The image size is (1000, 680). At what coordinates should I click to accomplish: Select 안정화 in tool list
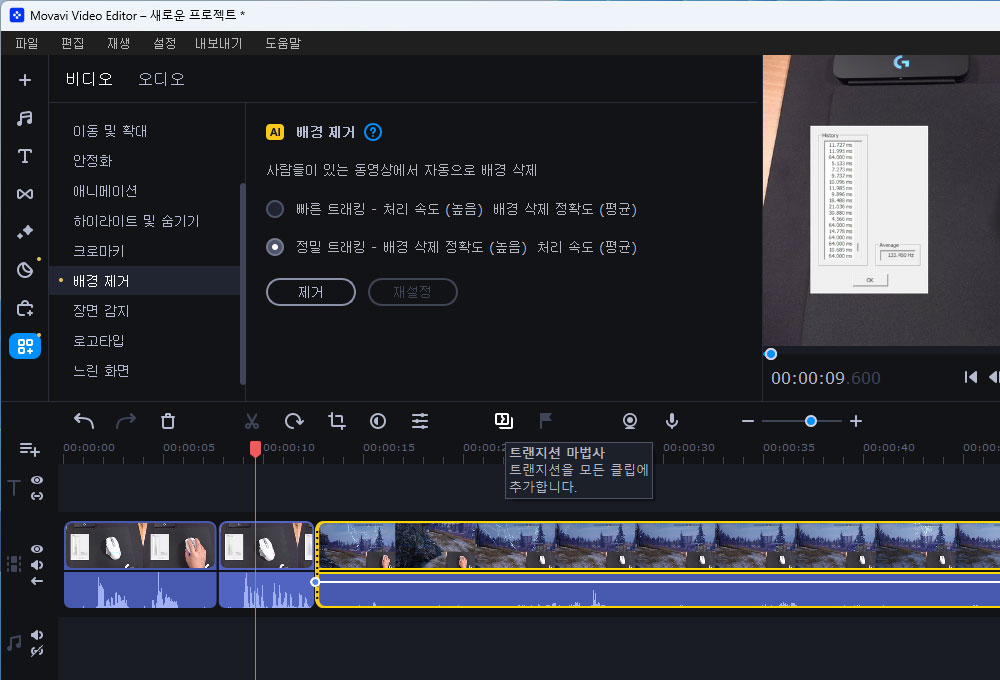click(144, 161)
